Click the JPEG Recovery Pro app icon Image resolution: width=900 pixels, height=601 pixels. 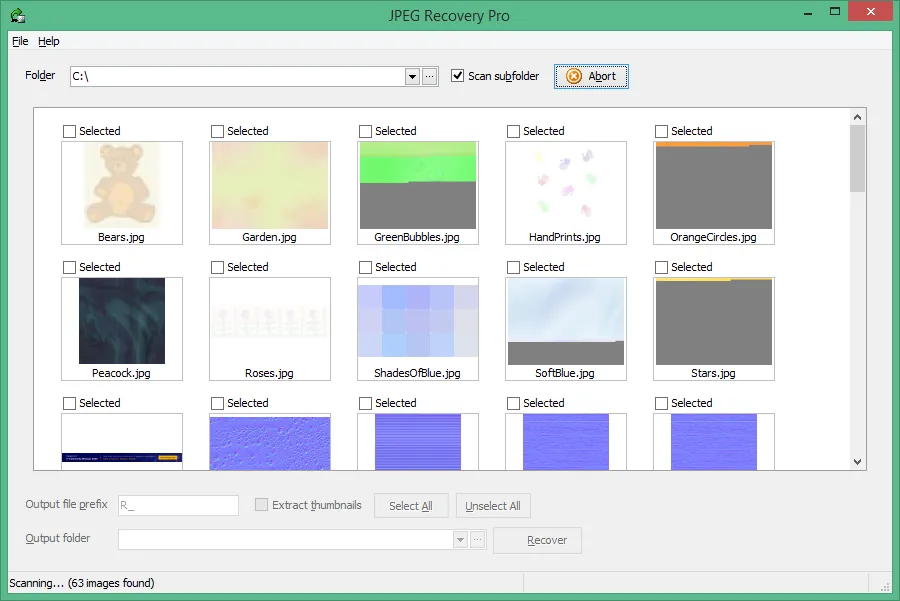point(17,15)
